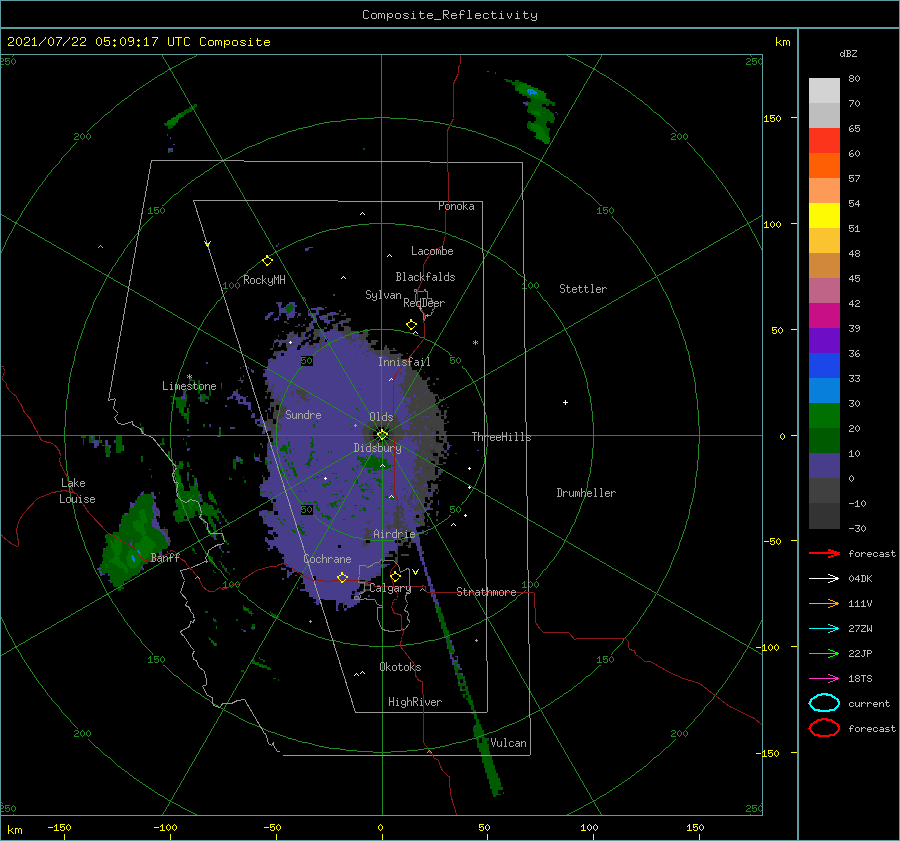Viewport: 900px width, 841px height.
Task: Click the Innisfail city label
Action: [404, 362]
